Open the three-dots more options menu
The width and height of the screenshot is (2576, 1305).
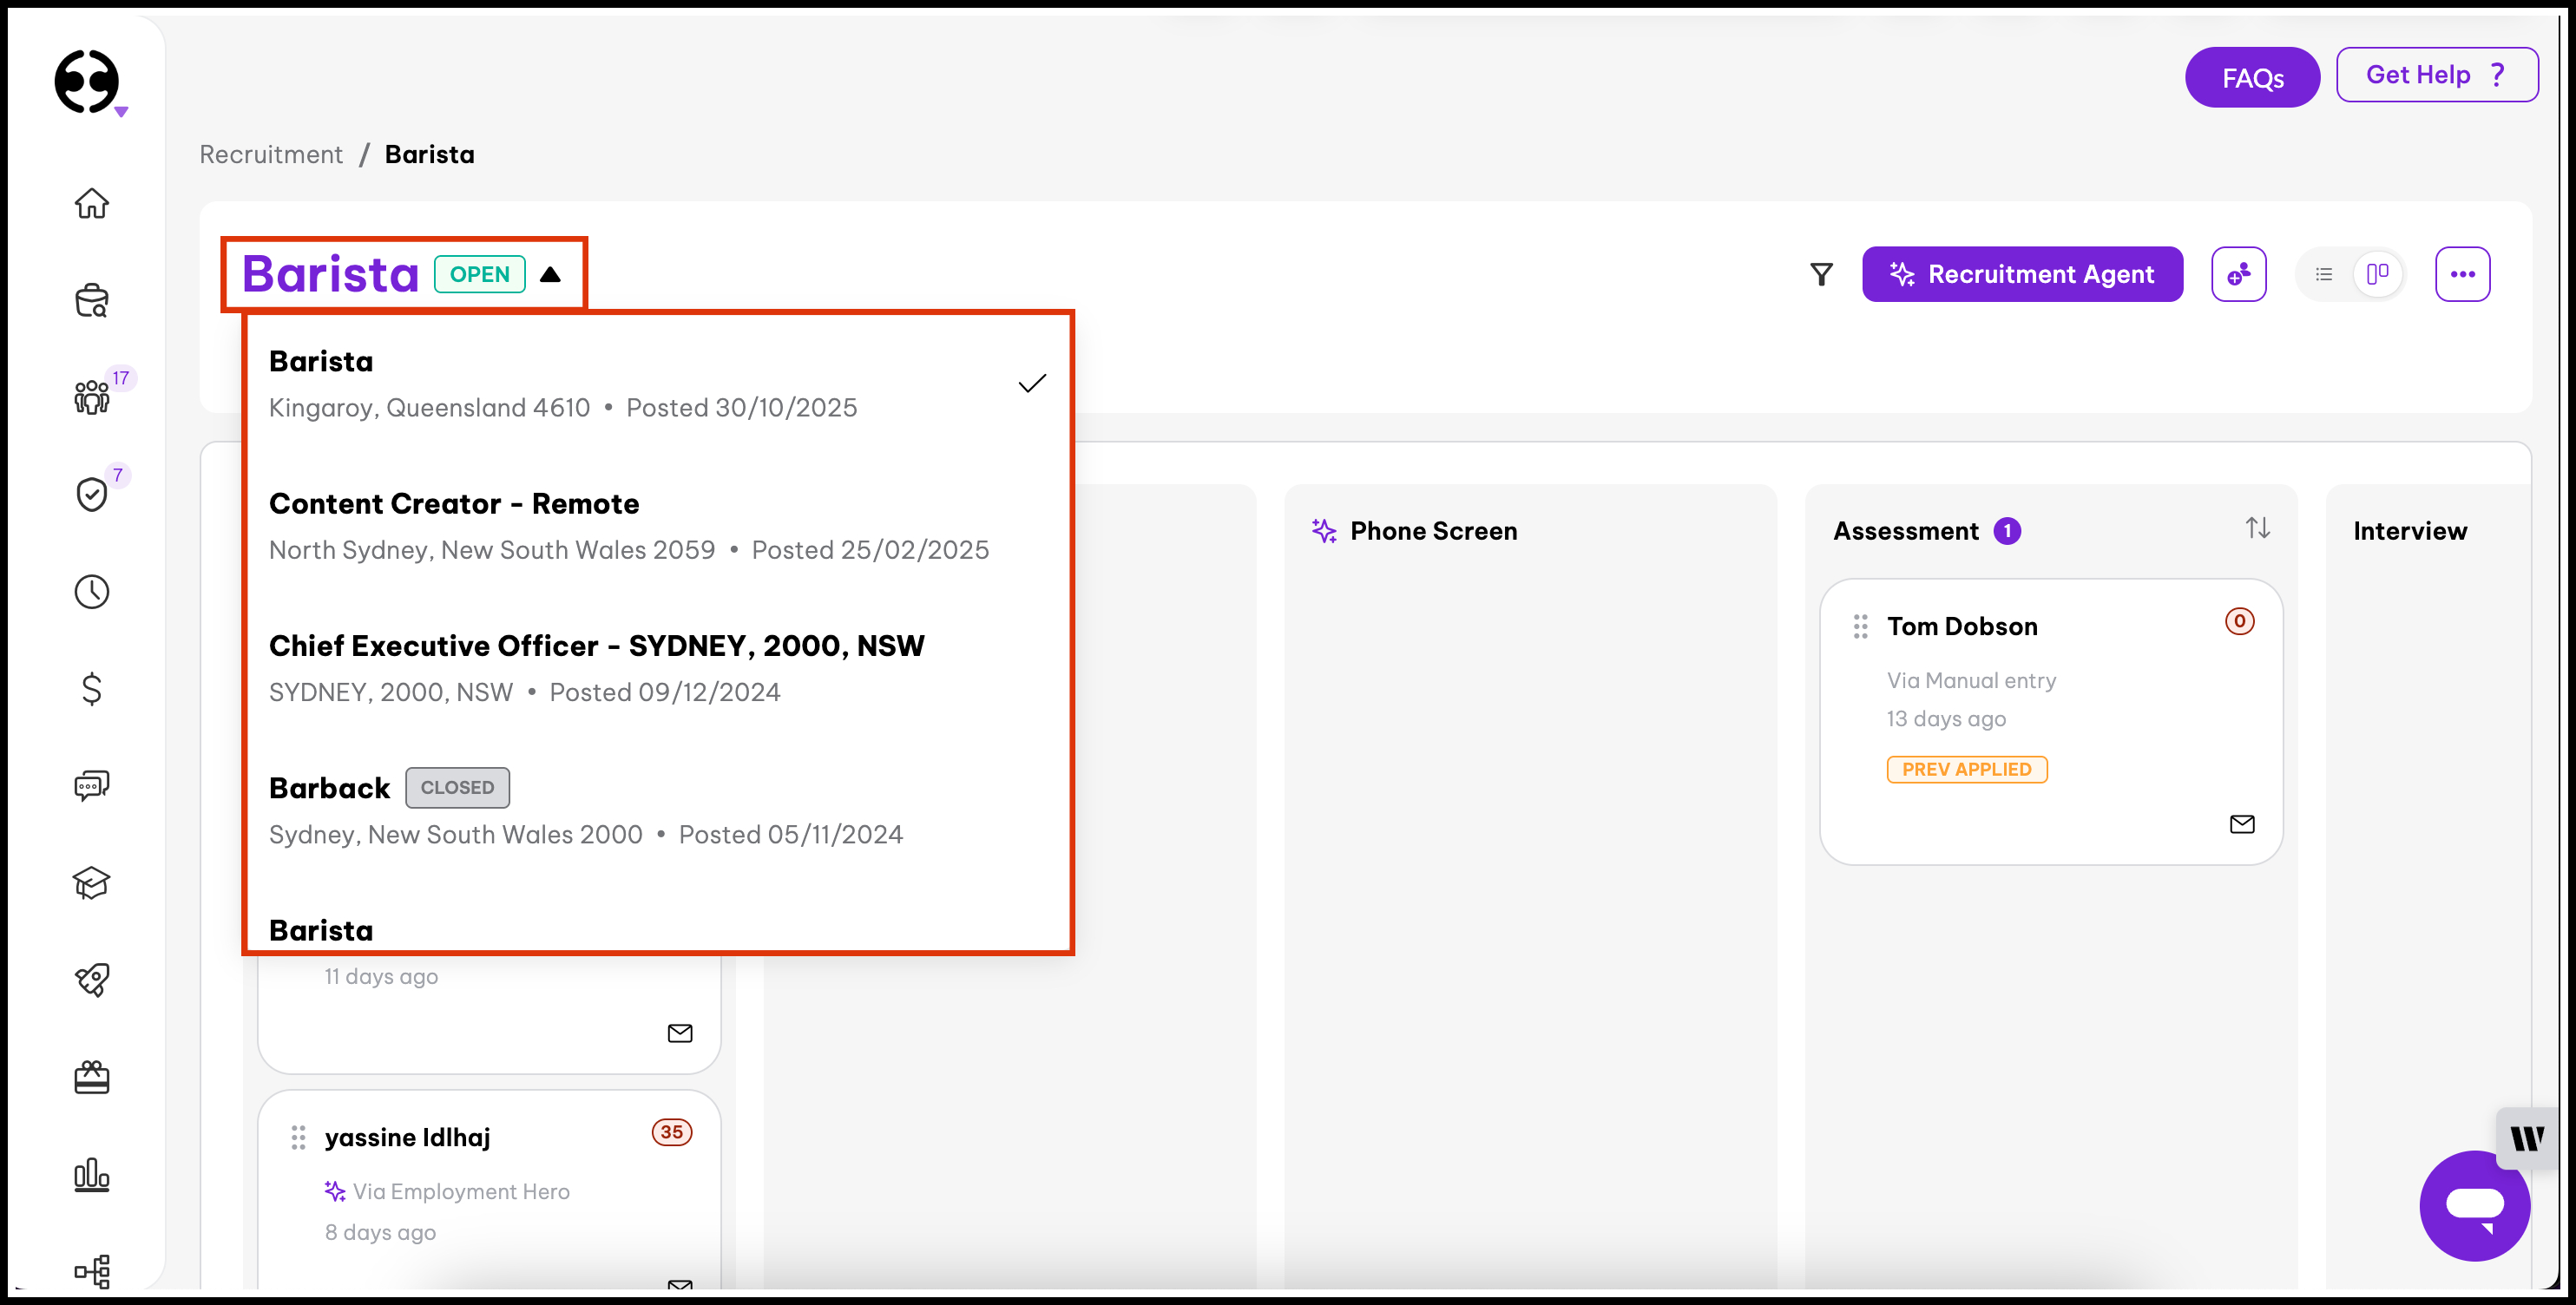tap(2462, 274)
